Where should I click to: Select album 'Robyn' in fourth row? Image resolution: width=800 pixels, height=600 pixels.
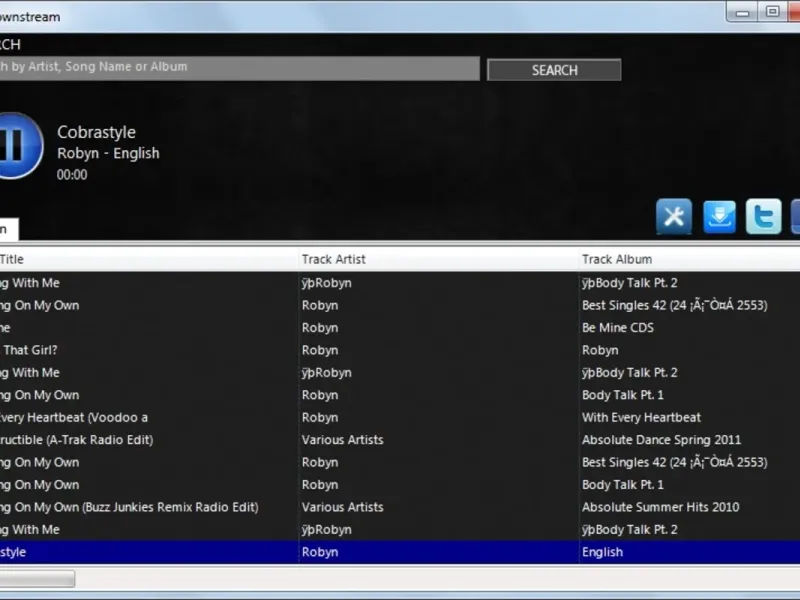click(600, 350)
